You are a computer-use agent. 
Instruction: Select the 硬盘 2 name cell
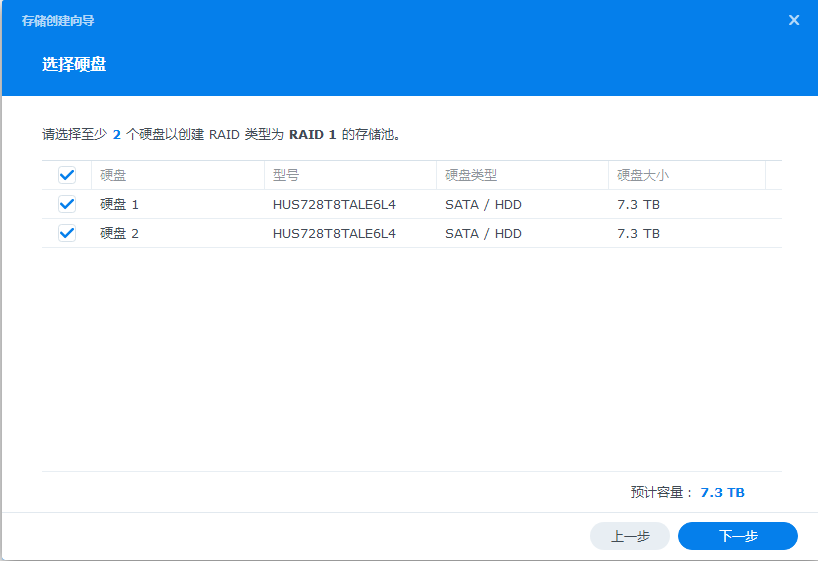click(x=120, y=233)
